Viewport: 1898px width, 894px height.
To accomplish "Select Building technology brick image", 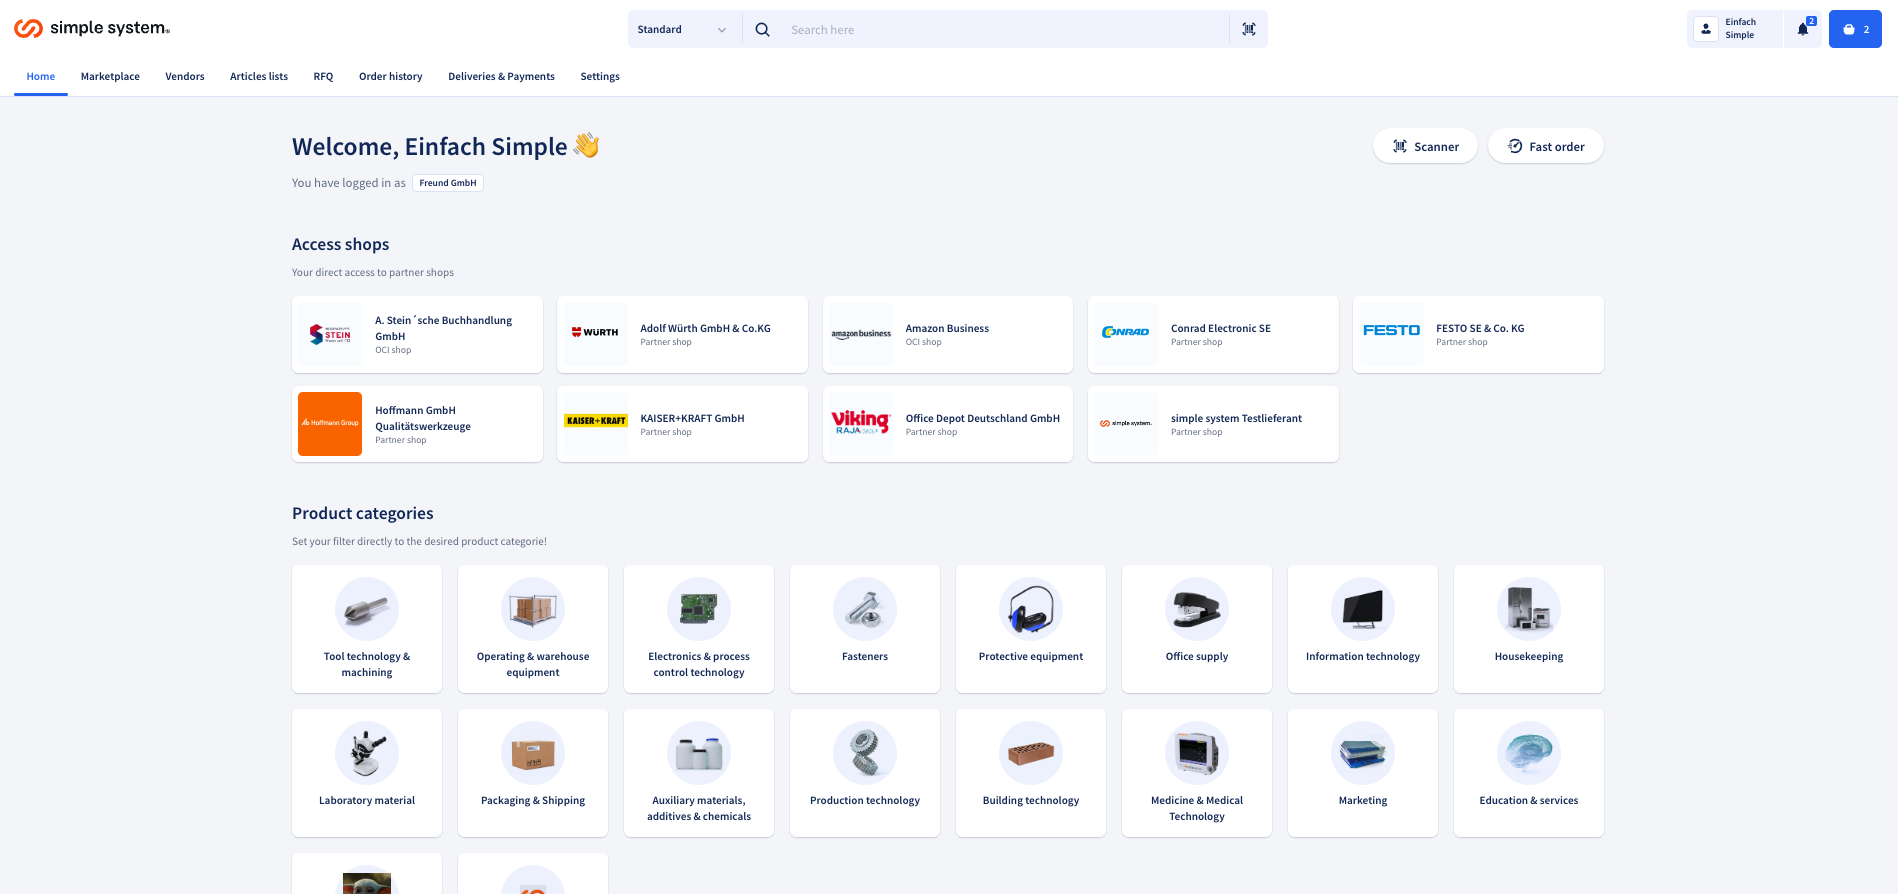I will tap(1031, 753).
